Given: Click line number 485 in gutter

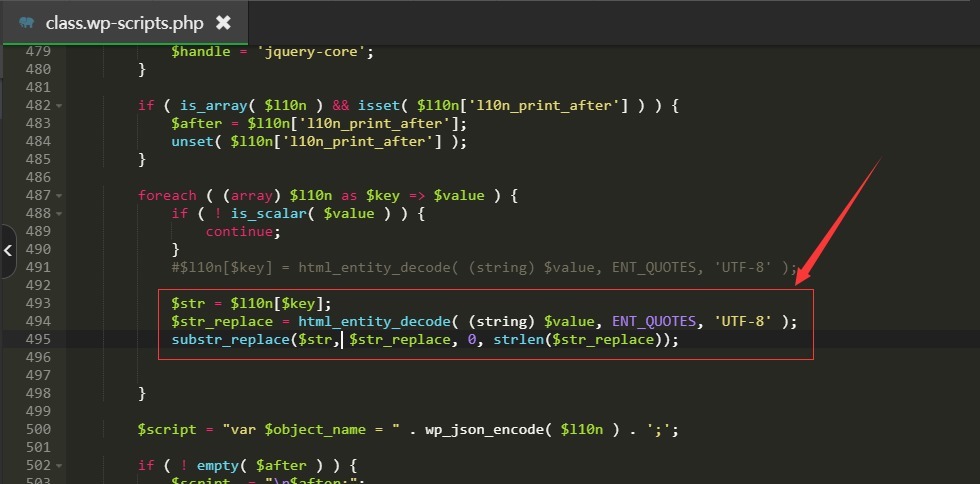Looking at the screenshot, I should [x=38, y=159].
